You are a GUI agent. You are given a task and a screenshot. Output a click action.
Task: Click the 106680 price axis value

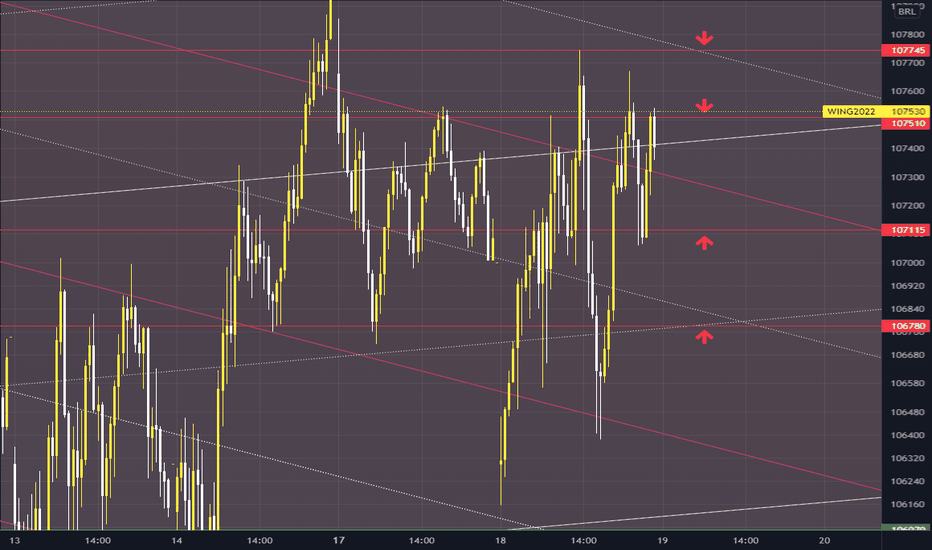pyautogui.click(x=907, y=355)
